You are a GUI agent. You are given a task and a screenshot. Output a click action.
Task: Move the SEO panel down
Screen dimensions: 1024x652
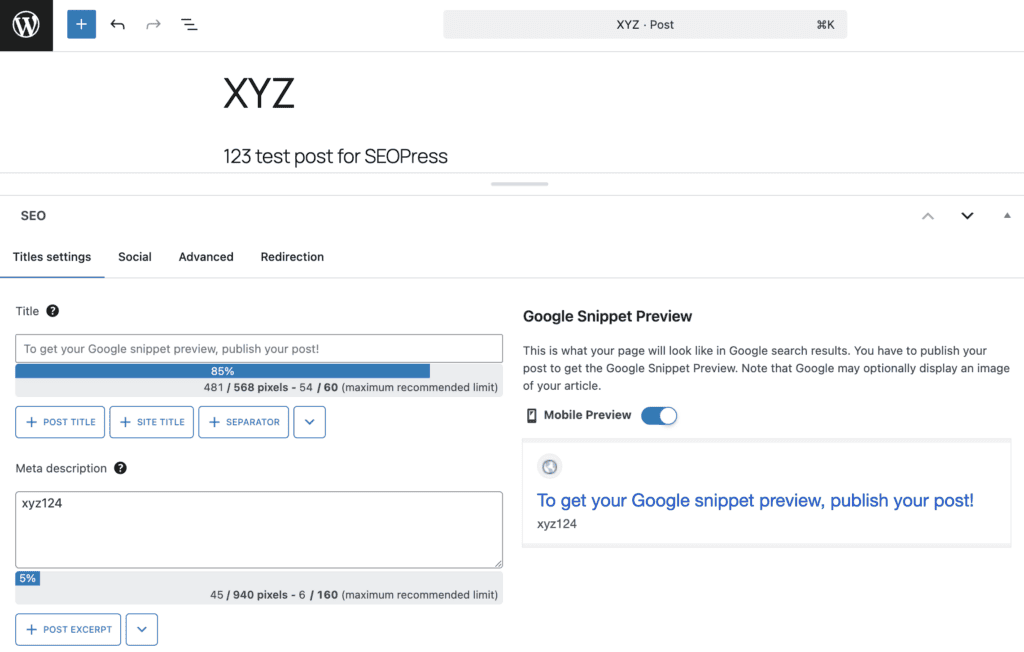pyautogui.click(x=967, y=216)
